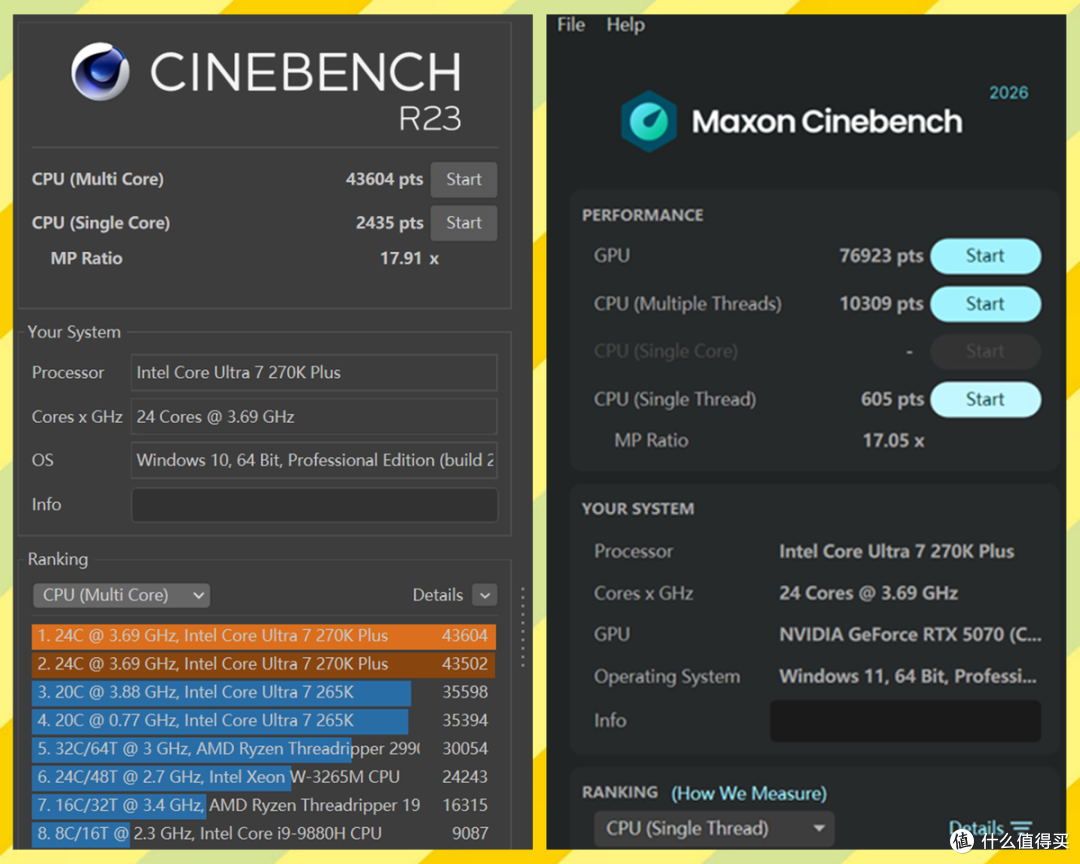Start the R23 CPU Multi Core test
This screenshot has width=1080, height=864.
click(x=464, y=179)
